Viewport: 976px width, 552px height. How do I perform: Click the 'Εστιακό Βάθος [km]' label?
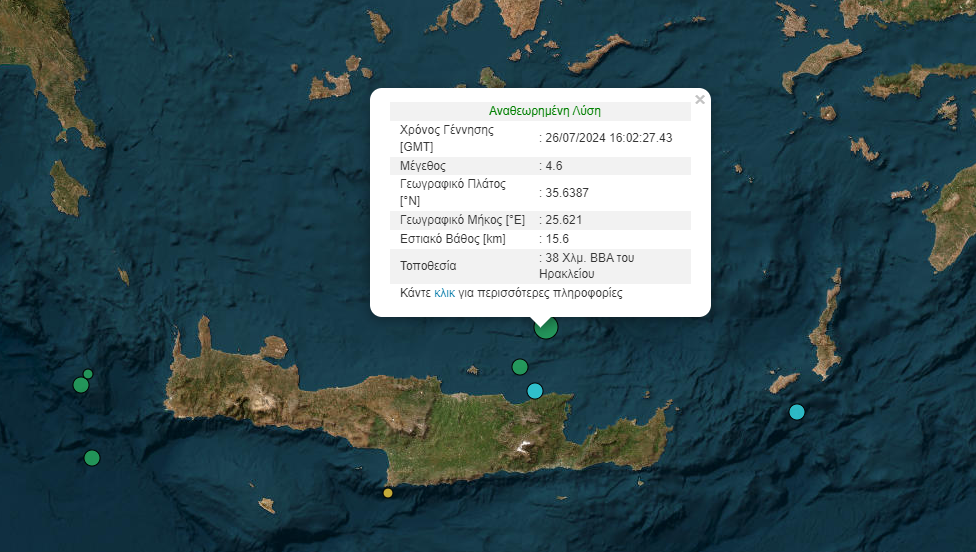point(453,239)
